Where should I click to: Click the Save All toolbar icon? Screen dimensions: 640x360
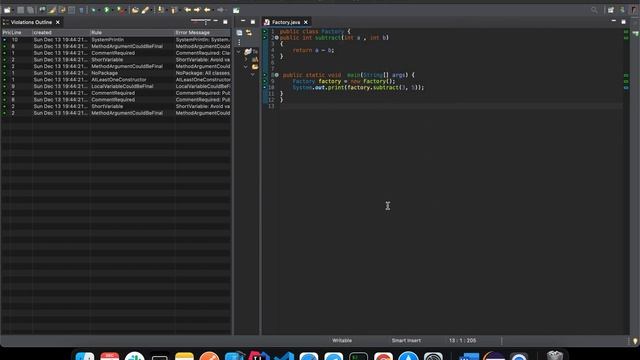tap(30, 10)
